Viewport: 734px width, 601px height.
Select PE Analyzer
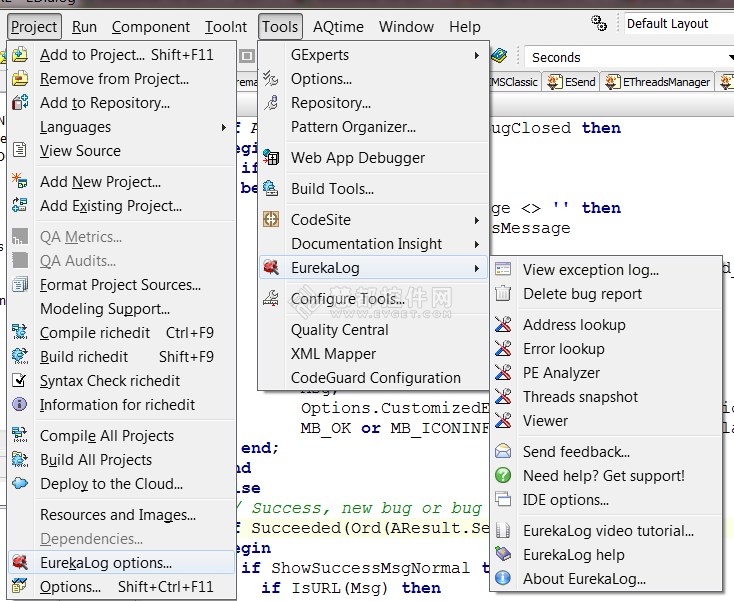(x=606, y=373)
